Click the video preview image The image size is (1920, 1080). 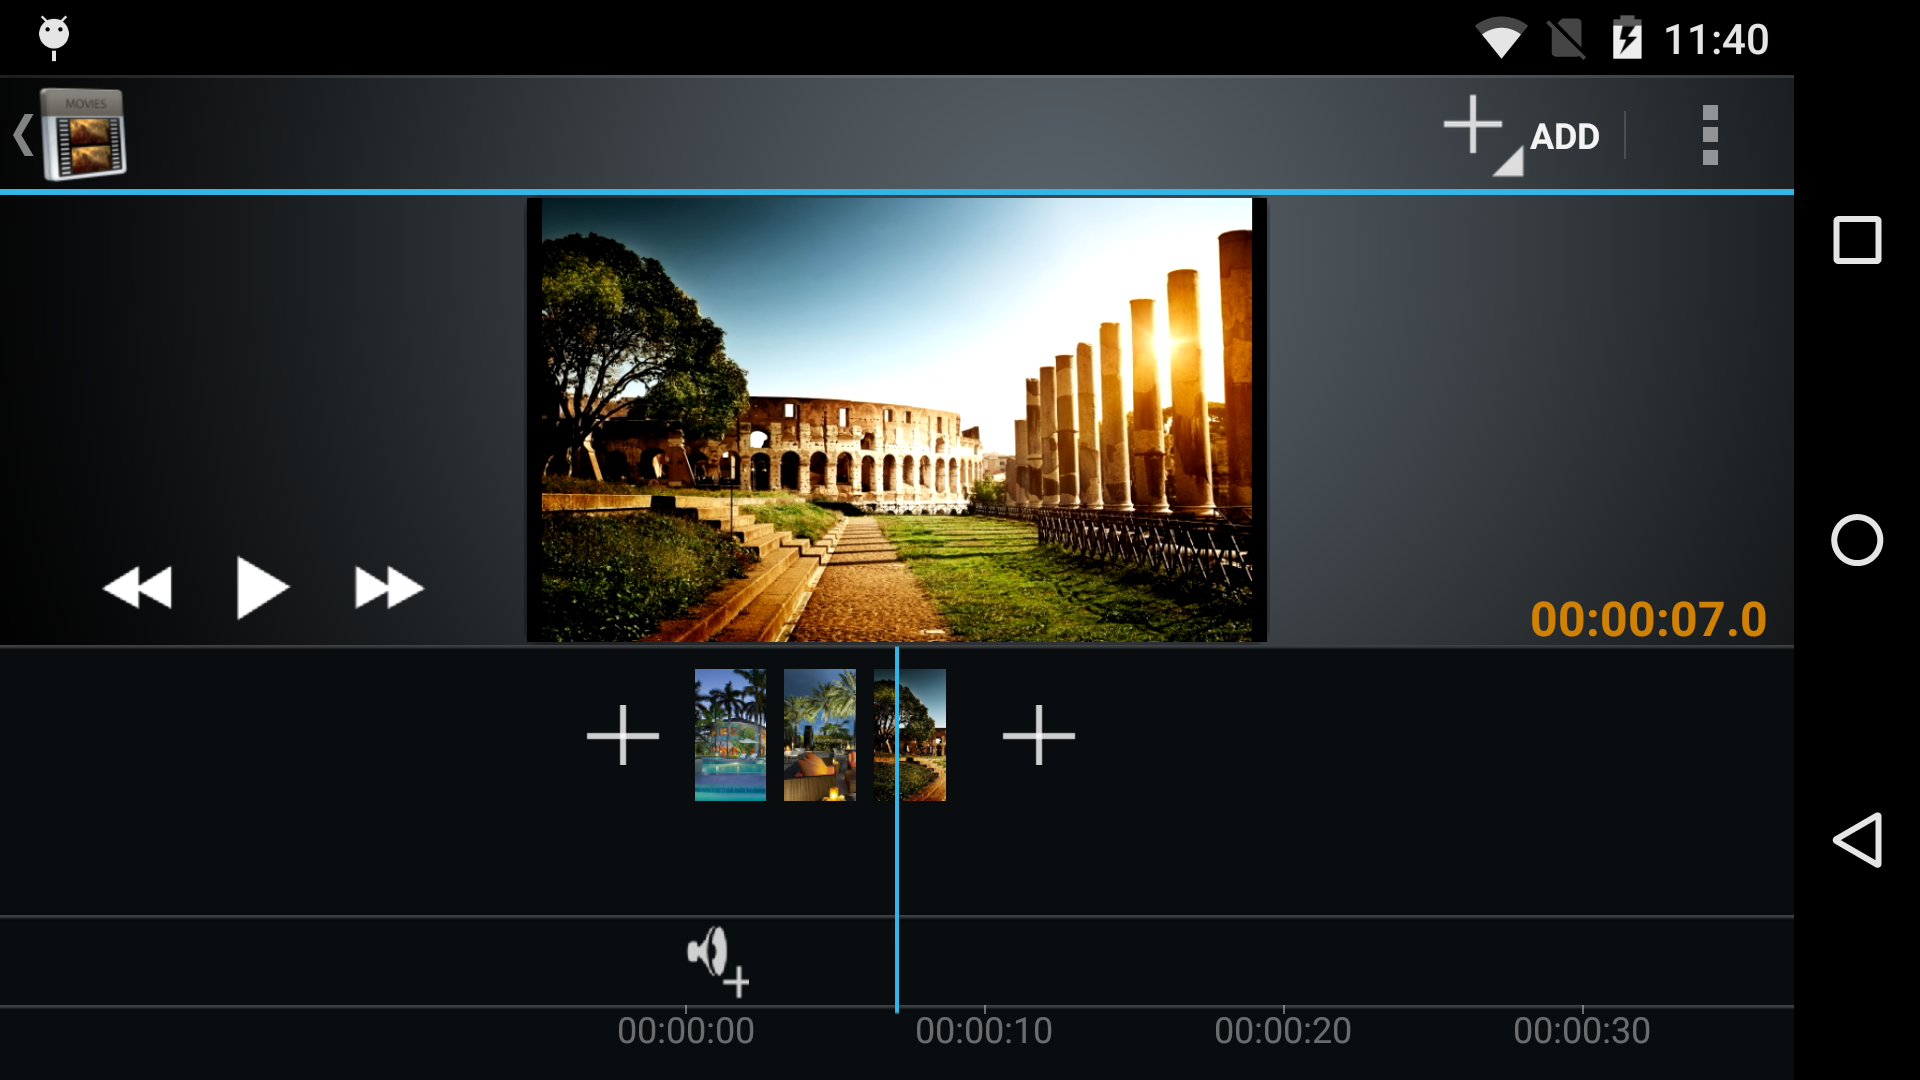(x=896, y=420)
